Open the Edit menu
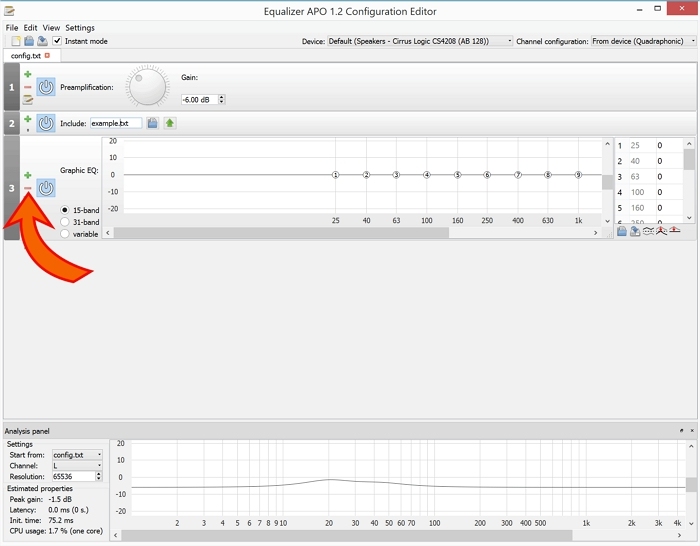Image resolution: width=700 pixels, height=546 pixels. click(x=30, y=28)
